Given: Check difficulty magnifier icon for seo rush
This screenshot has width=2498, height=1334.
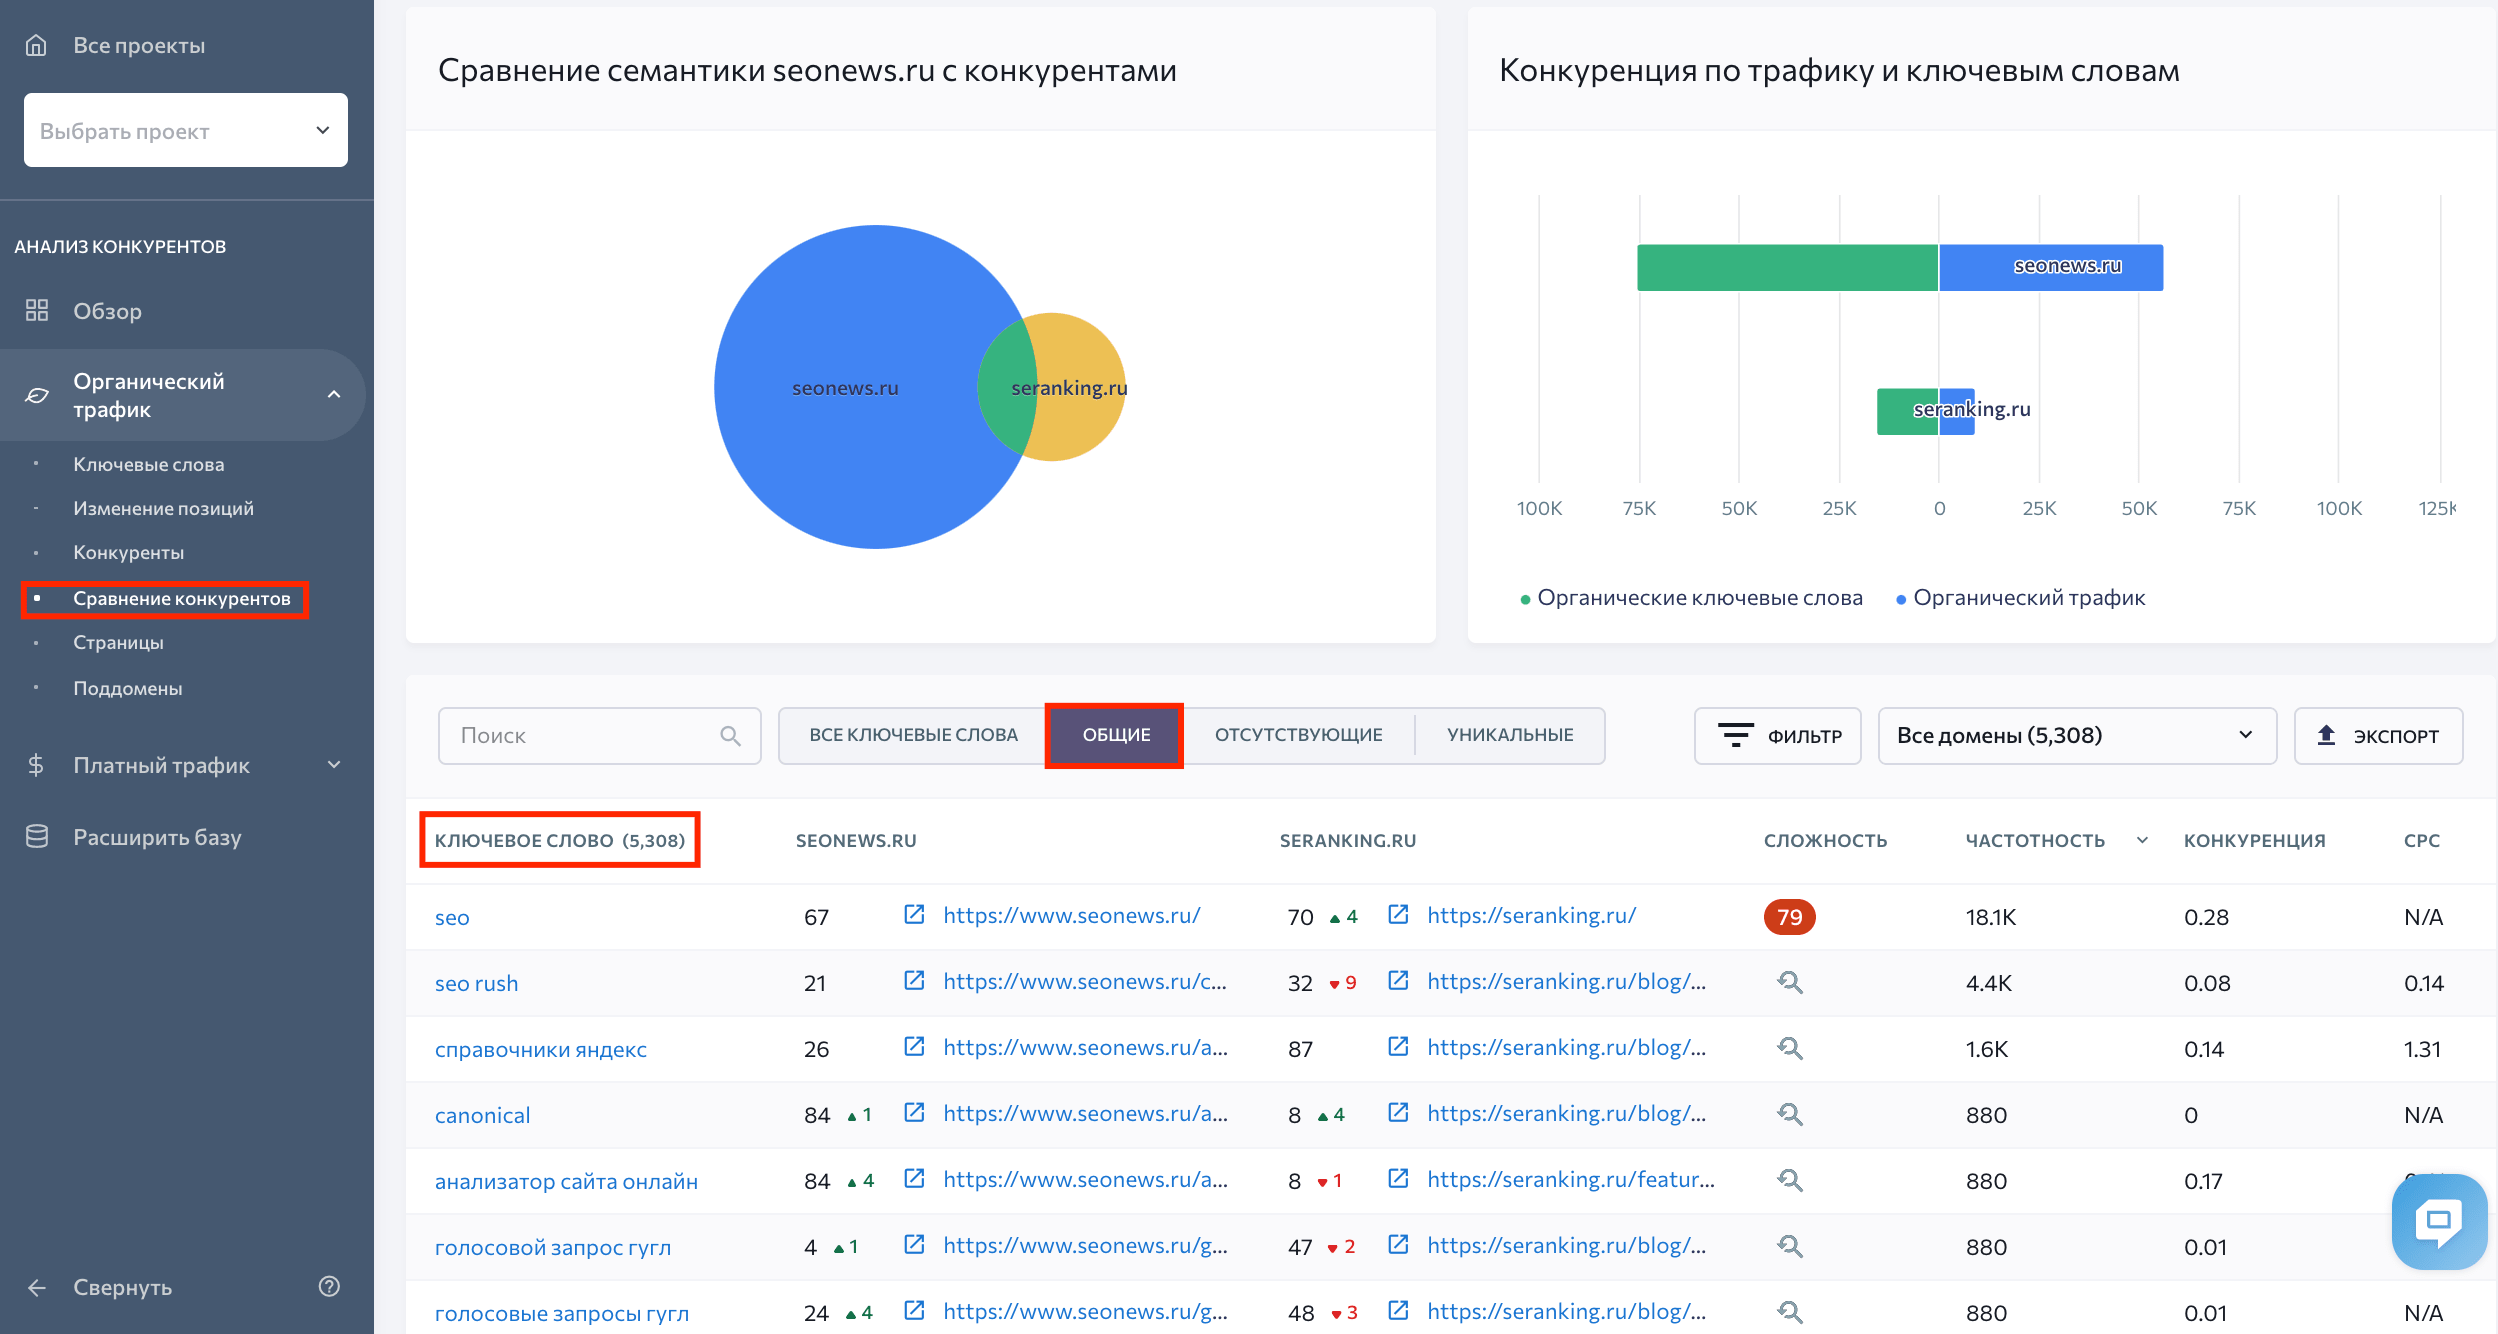Looking at the screenshot, I should point(1790,982).
